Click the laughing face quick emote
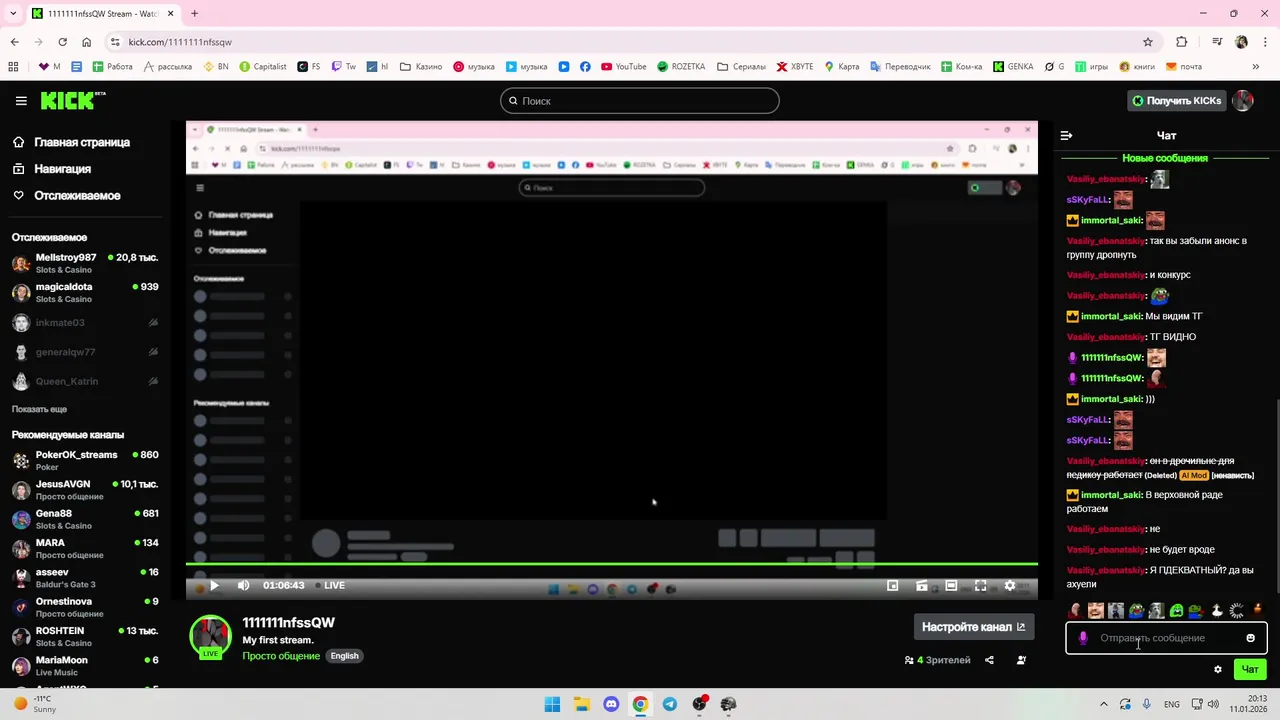1280x720 pixels. coord(1096,610)
